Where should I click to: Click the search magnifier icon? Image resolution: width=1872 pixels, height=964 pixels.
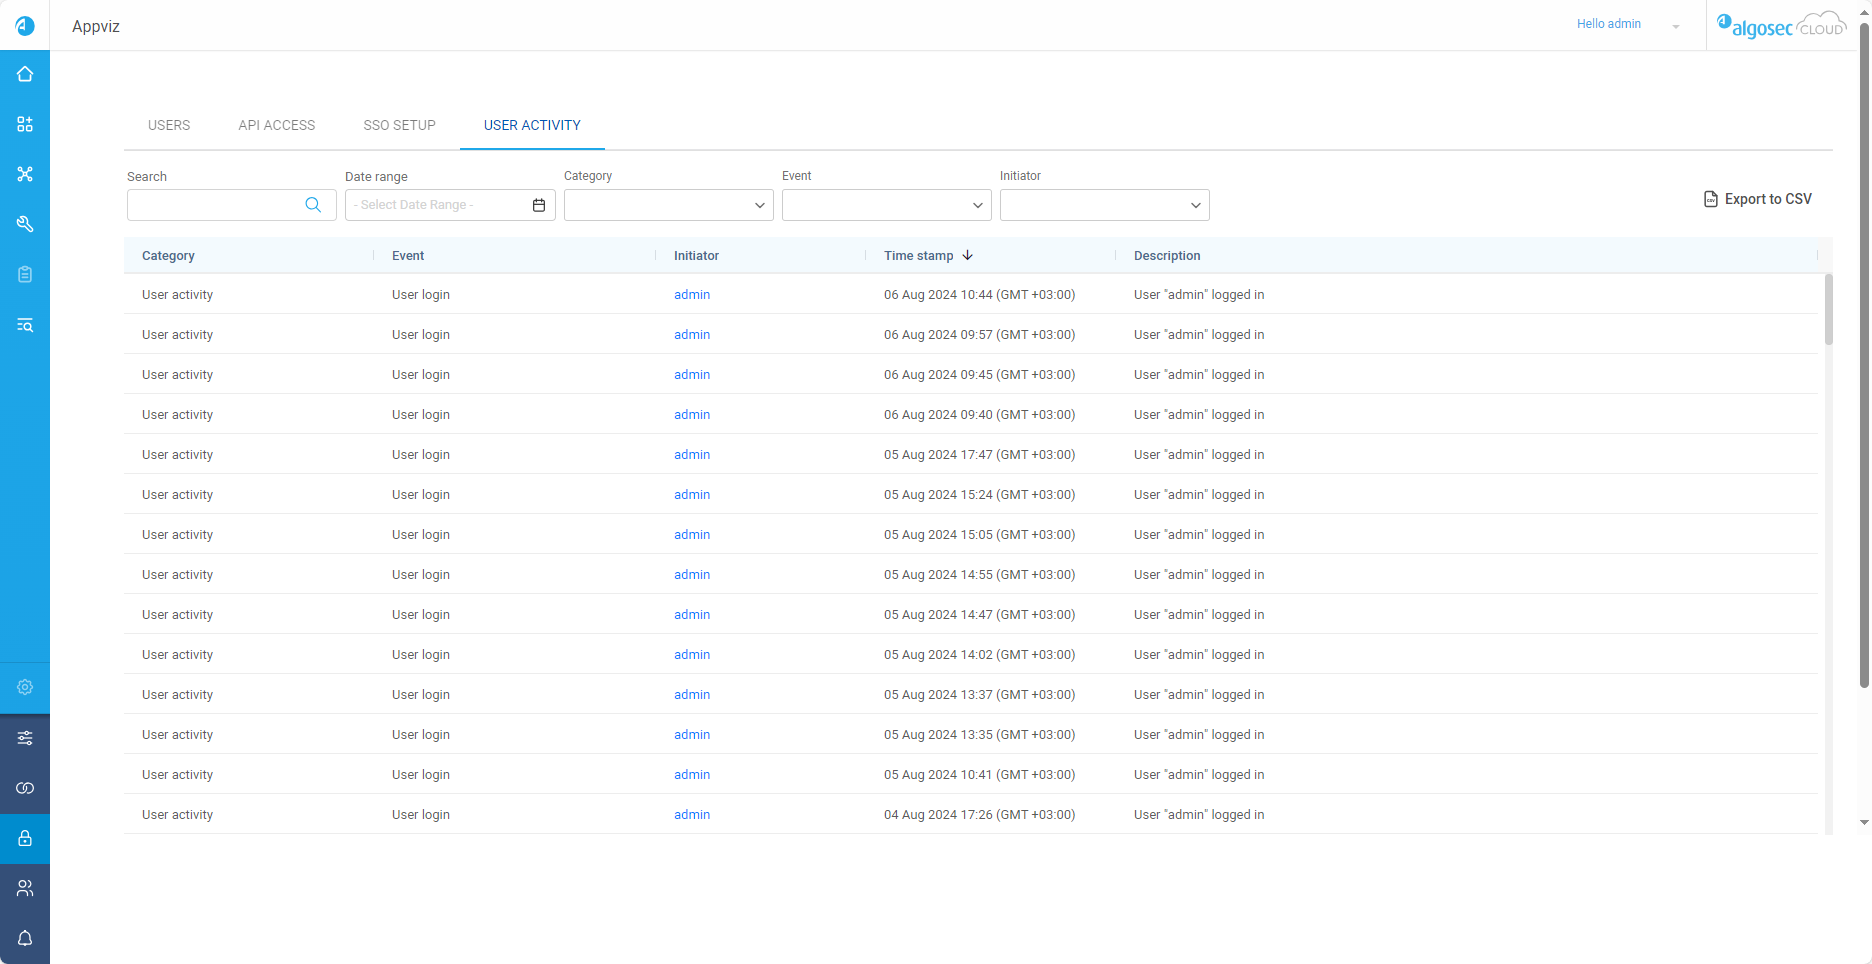[313, 205]
